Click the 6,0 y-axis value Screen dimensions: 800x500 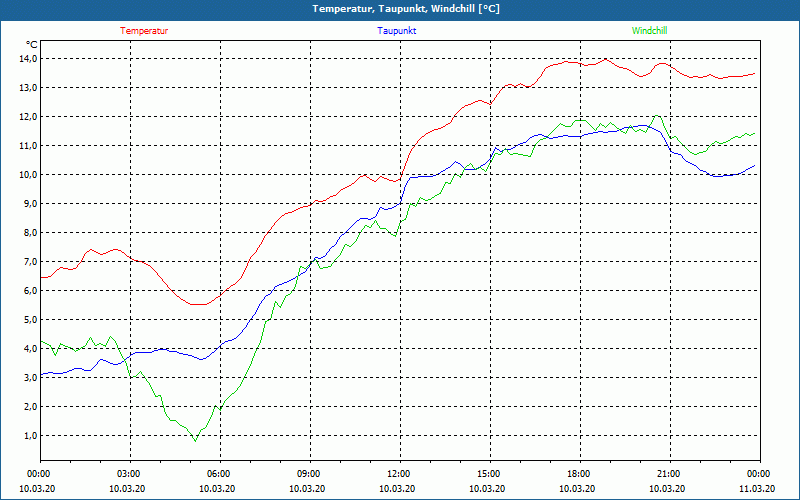(31, 291)
